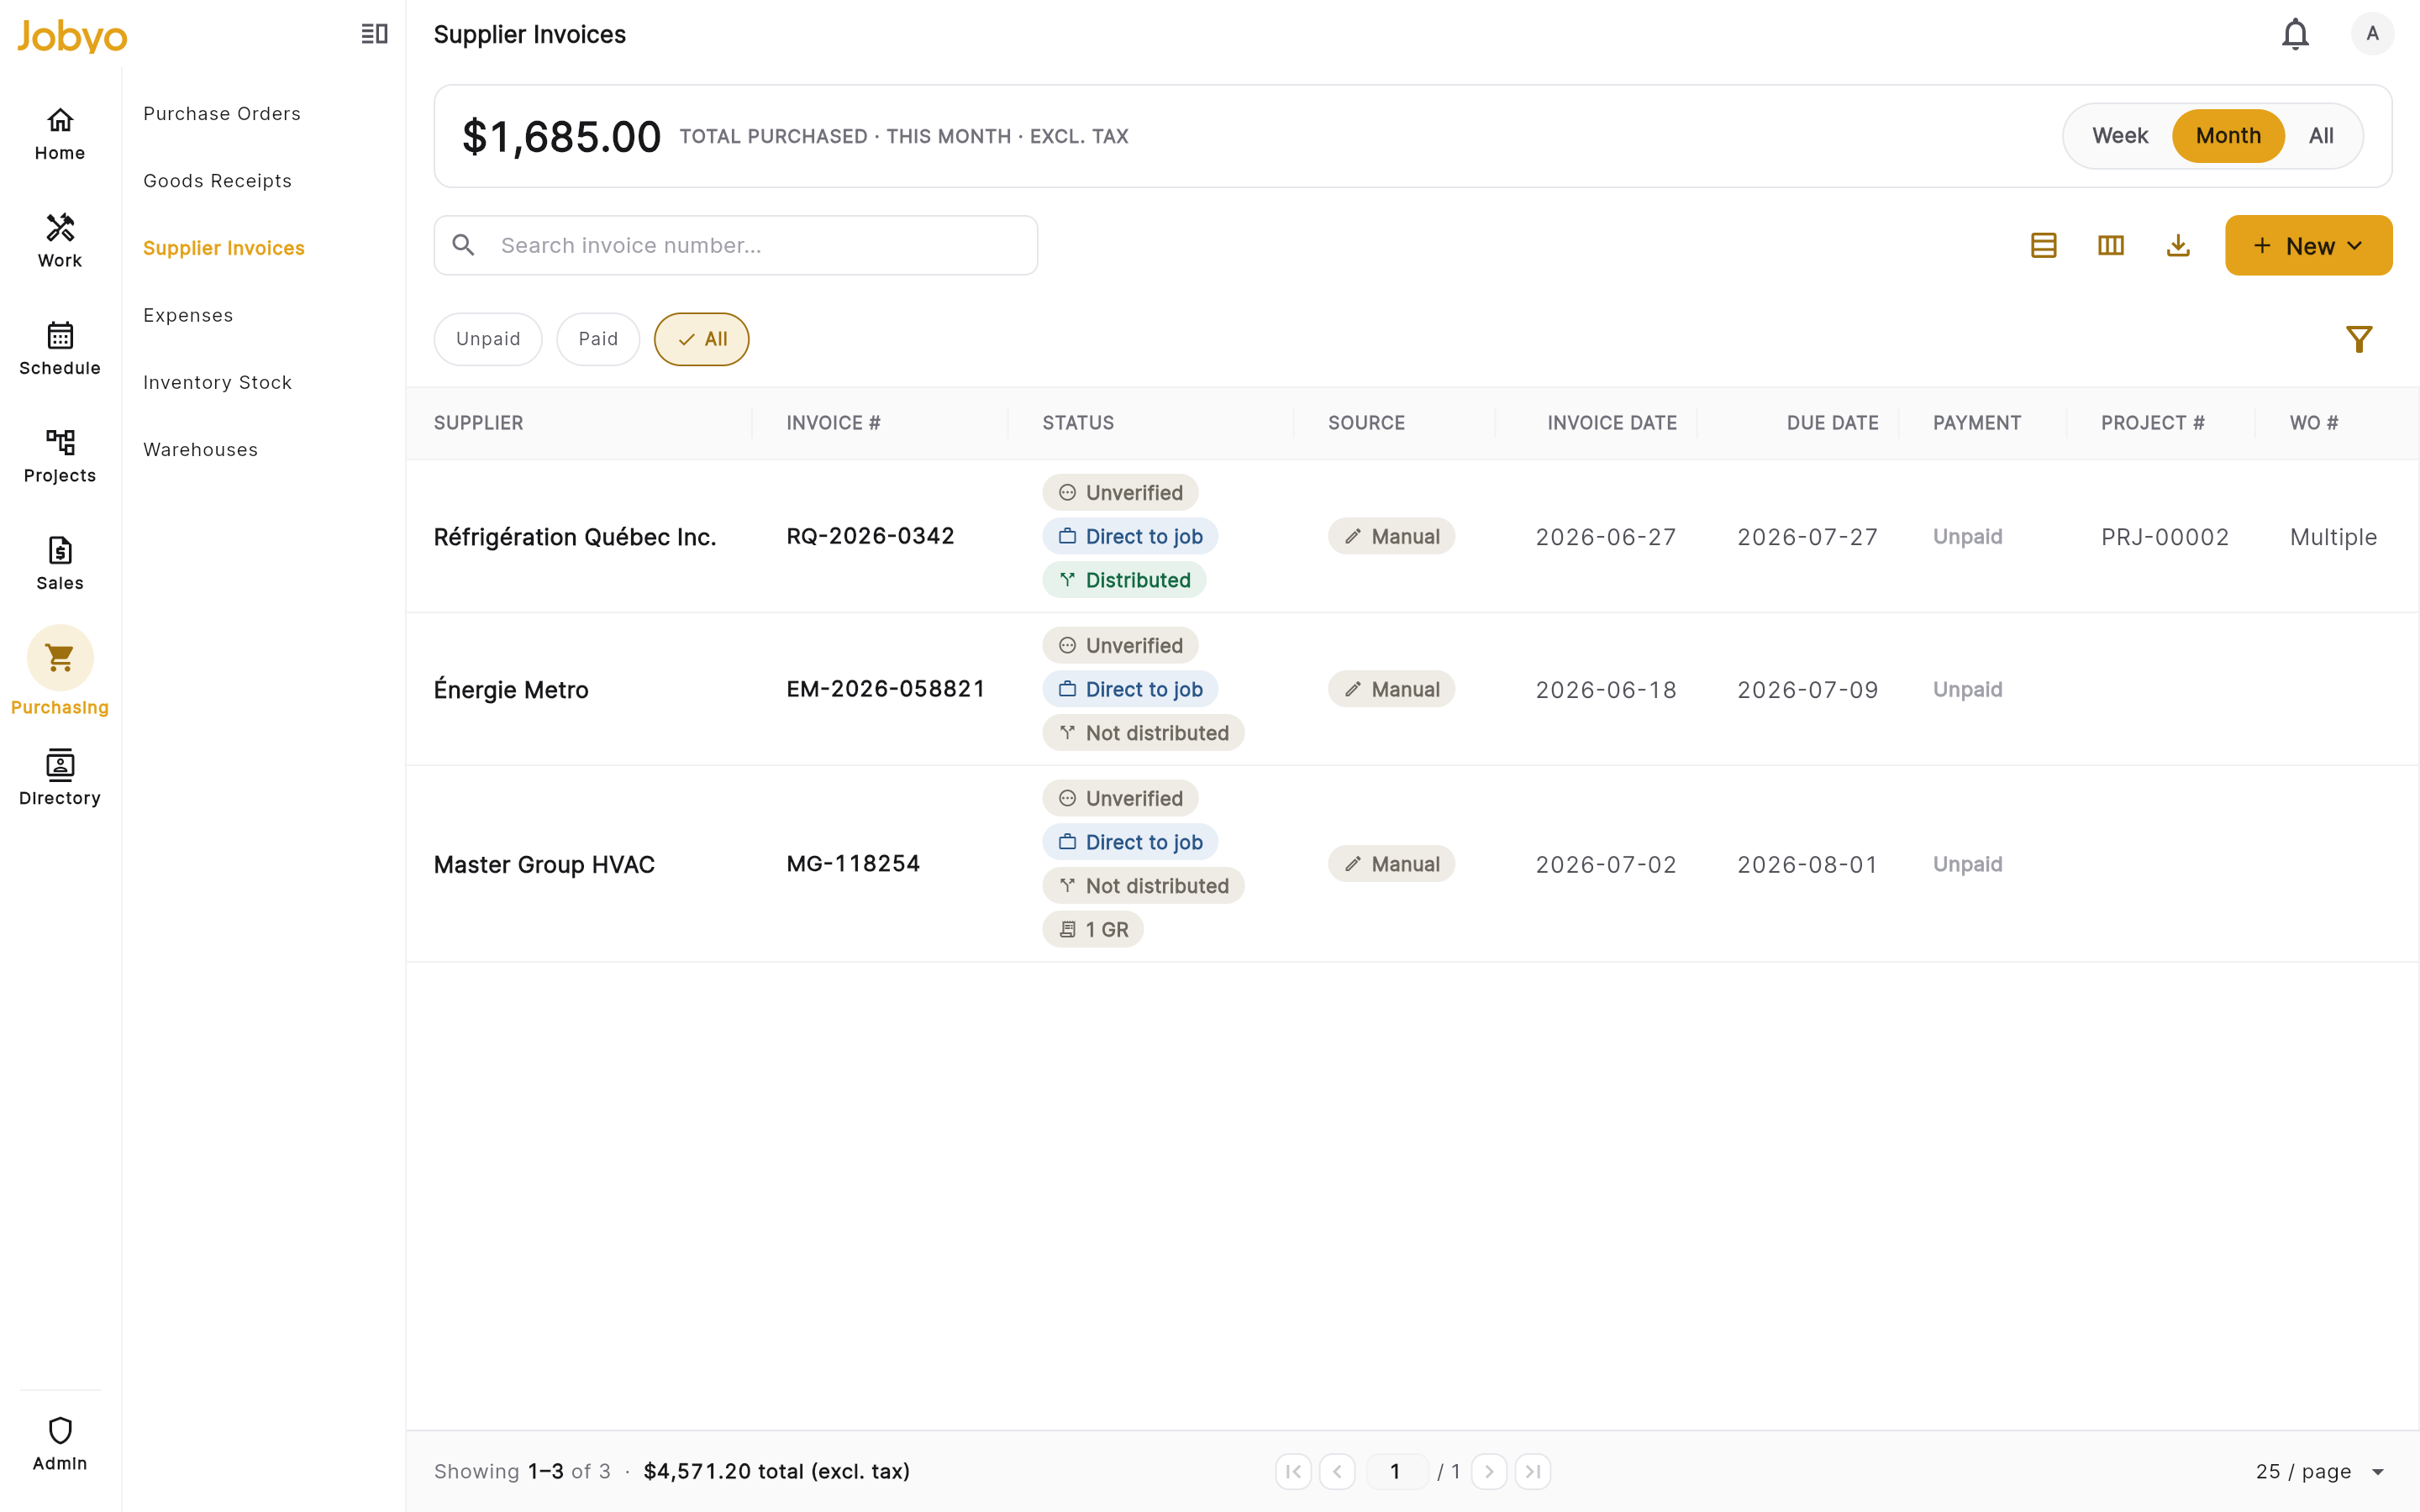Sort by Supplier column
The height and width of the screenshot is (1512, 2420).
click(x=478, y=423)
